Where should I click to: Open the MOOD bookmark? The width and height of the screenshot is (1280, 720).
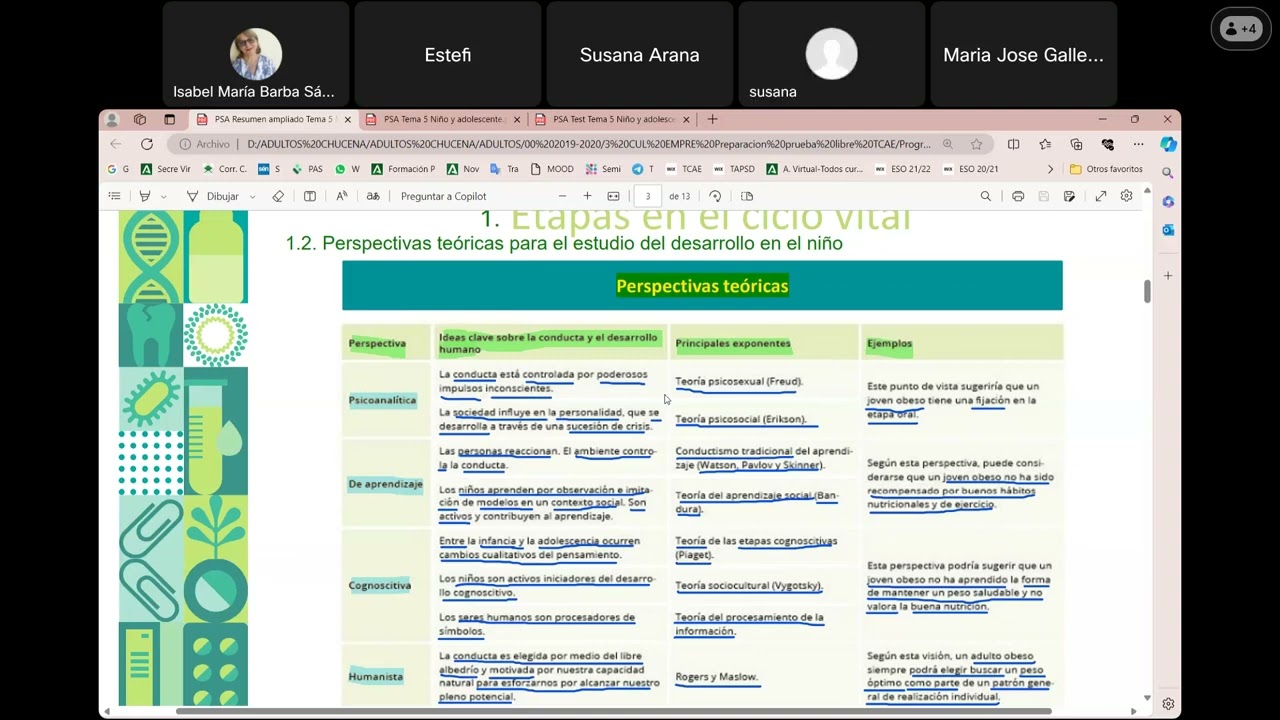(x=552, y=169)
